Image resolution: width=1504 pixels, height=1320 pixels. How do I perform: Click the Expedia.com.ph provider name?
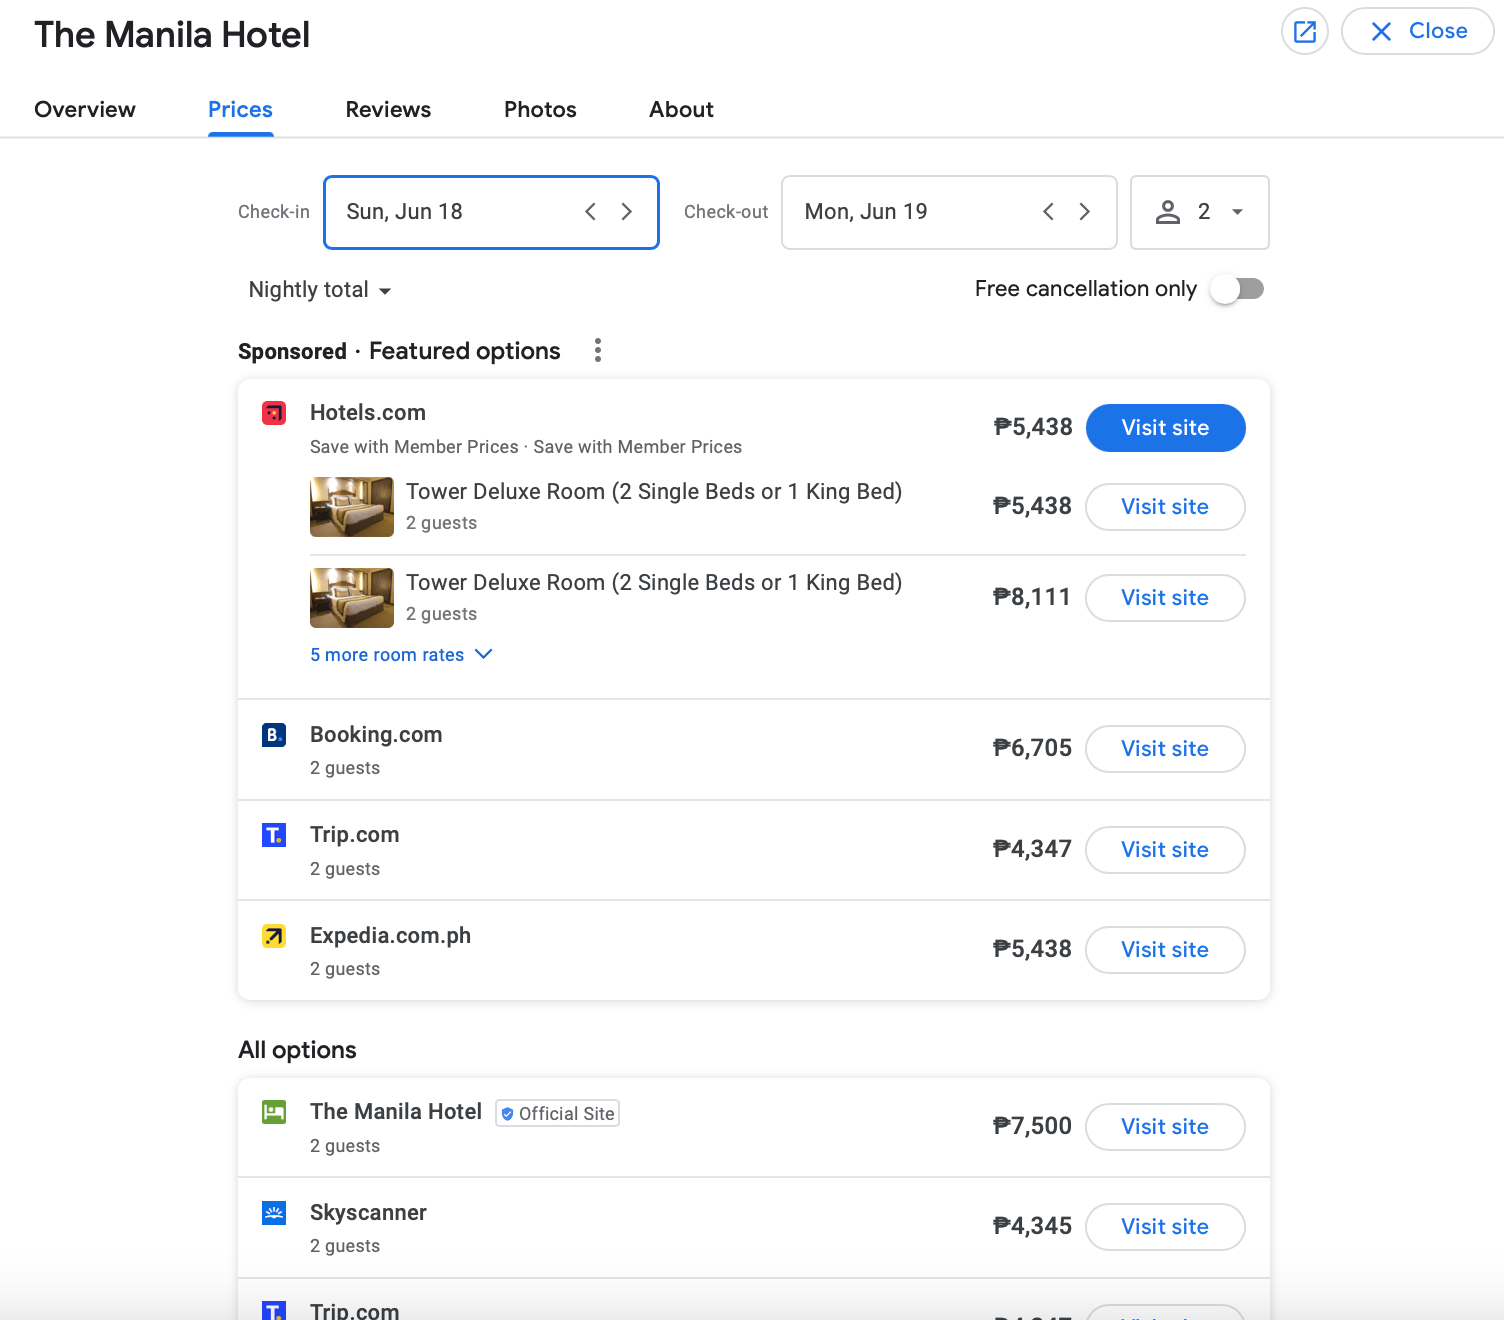point(390,936)
